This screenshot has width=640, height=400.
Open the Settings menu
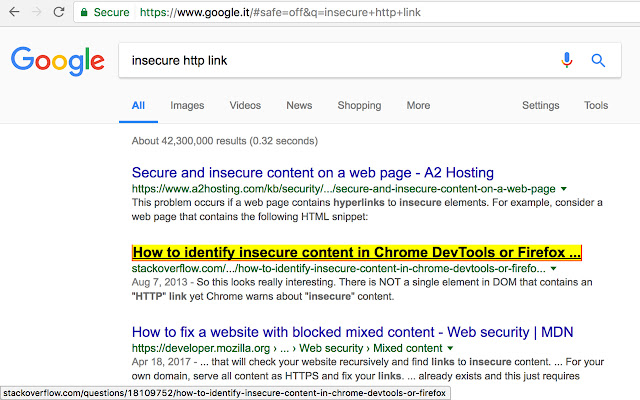click(540, 105)
